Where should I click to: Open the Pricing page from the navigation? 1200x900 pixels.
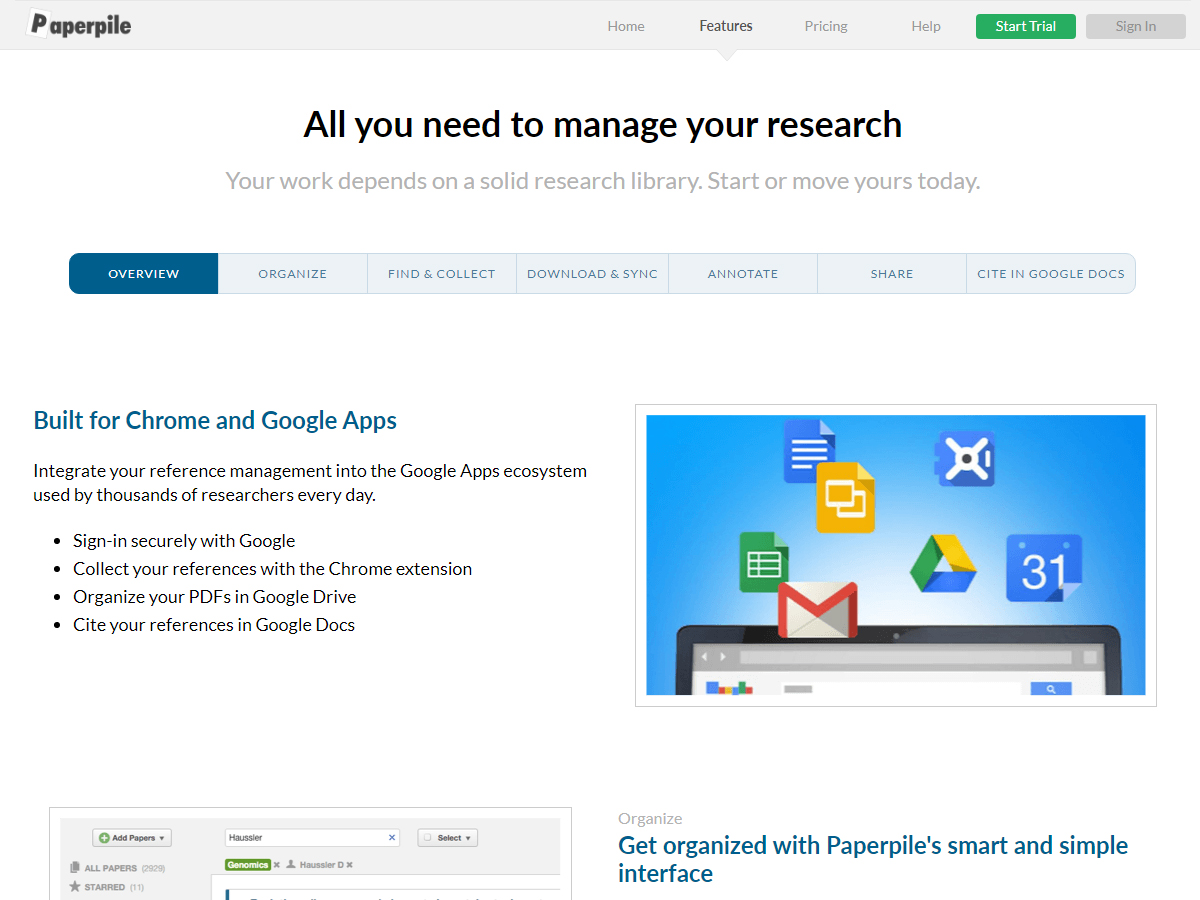click(825, 26)
